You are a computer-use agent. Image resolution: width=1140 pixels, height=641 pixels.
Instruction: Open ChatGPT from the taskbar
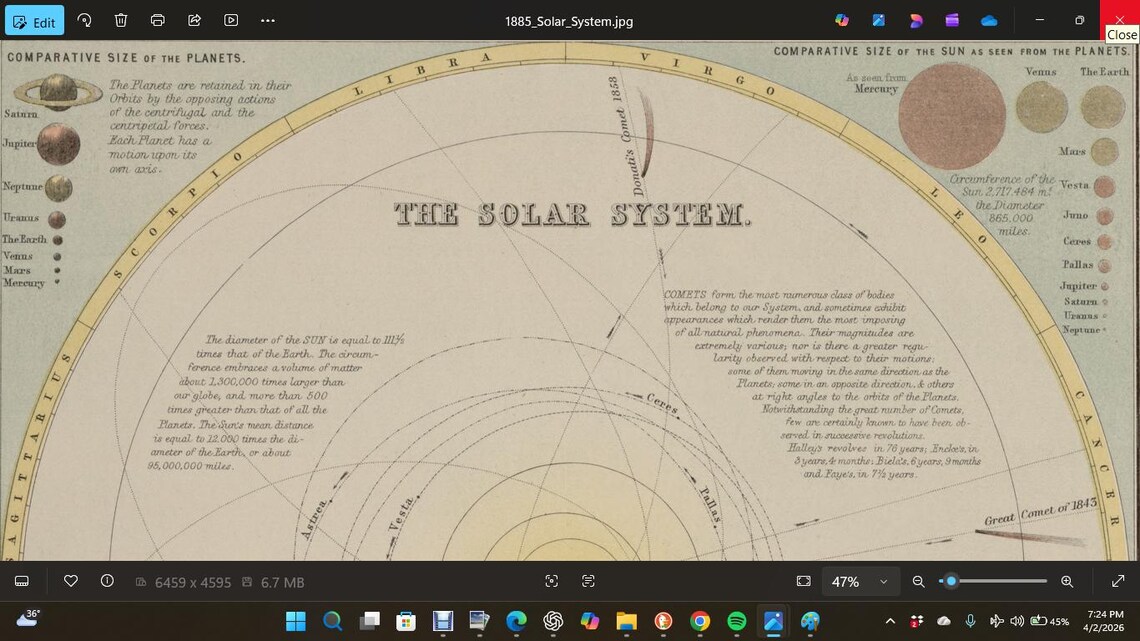553,621
